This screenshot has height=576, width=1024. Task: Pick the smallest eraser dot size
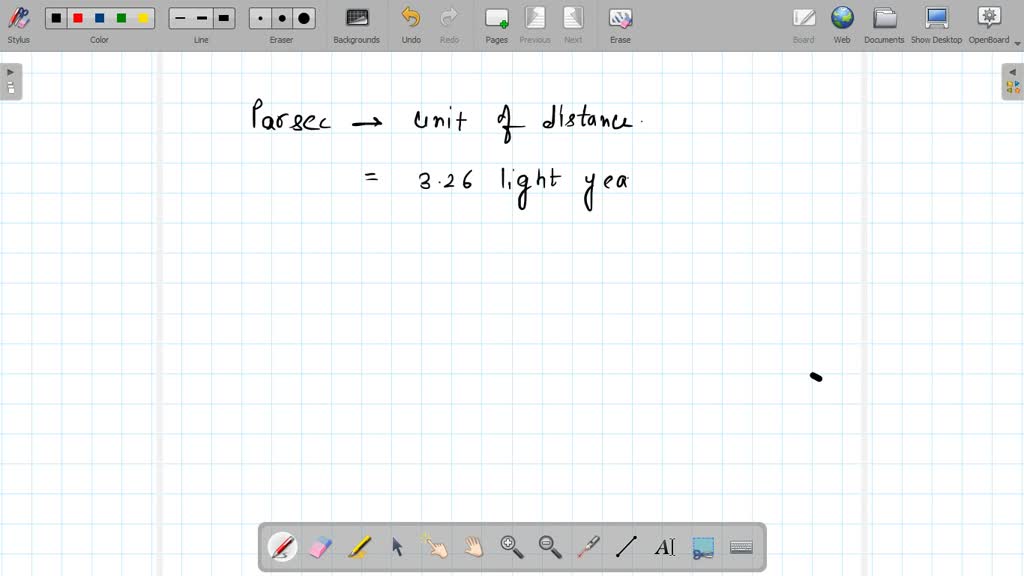pyautogui.click(x=259, y=17)
